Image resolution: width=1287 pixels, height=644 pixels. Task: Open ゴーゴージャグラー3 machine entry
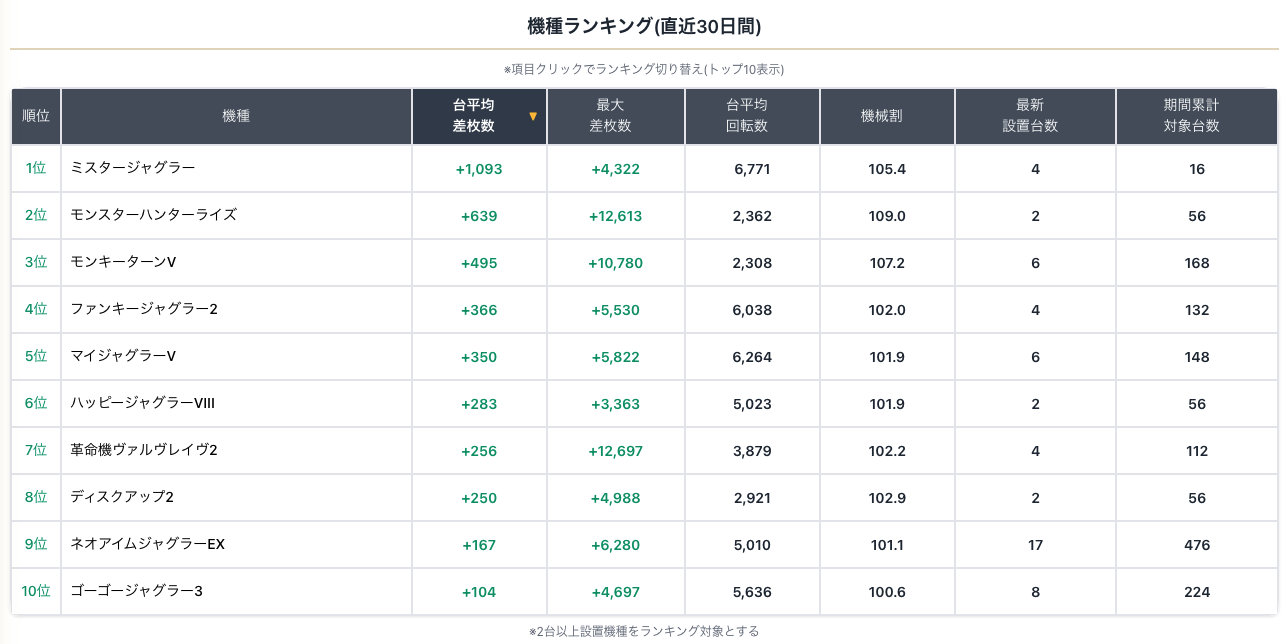(x=137, y=591)
